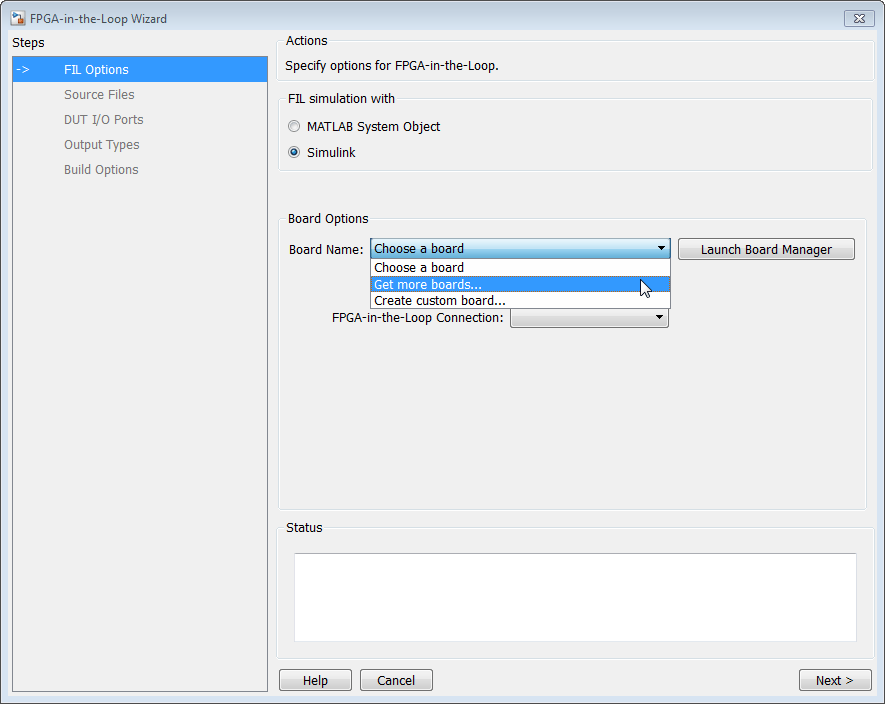Close the wizard with the X button
Screen dimensions: 885x704
[x=859, y=19]
